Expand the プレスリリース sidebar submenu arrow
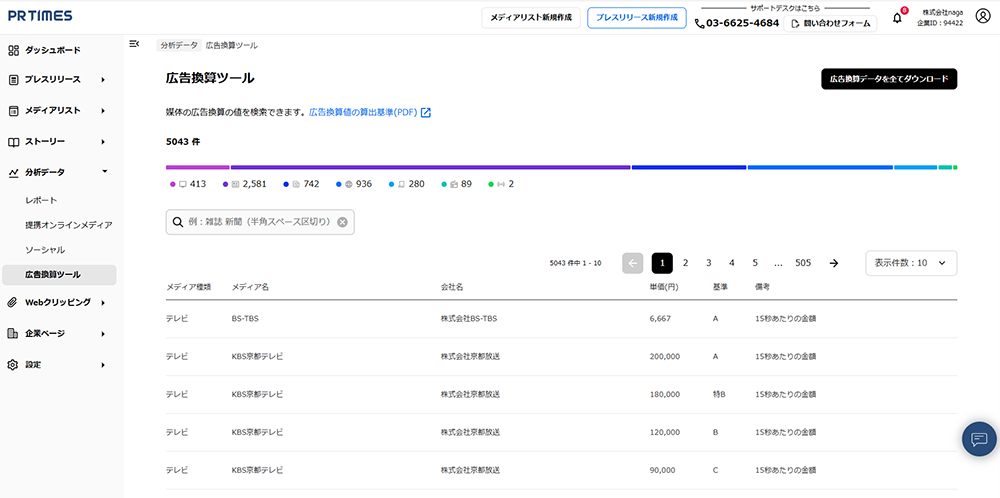 (x=103, y=80)
